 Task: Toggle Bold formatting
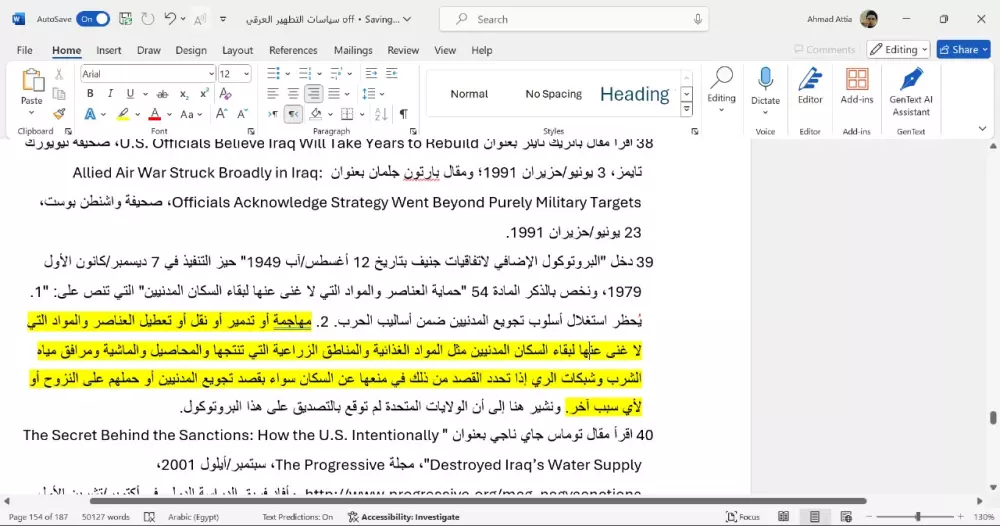pos(90,94)
